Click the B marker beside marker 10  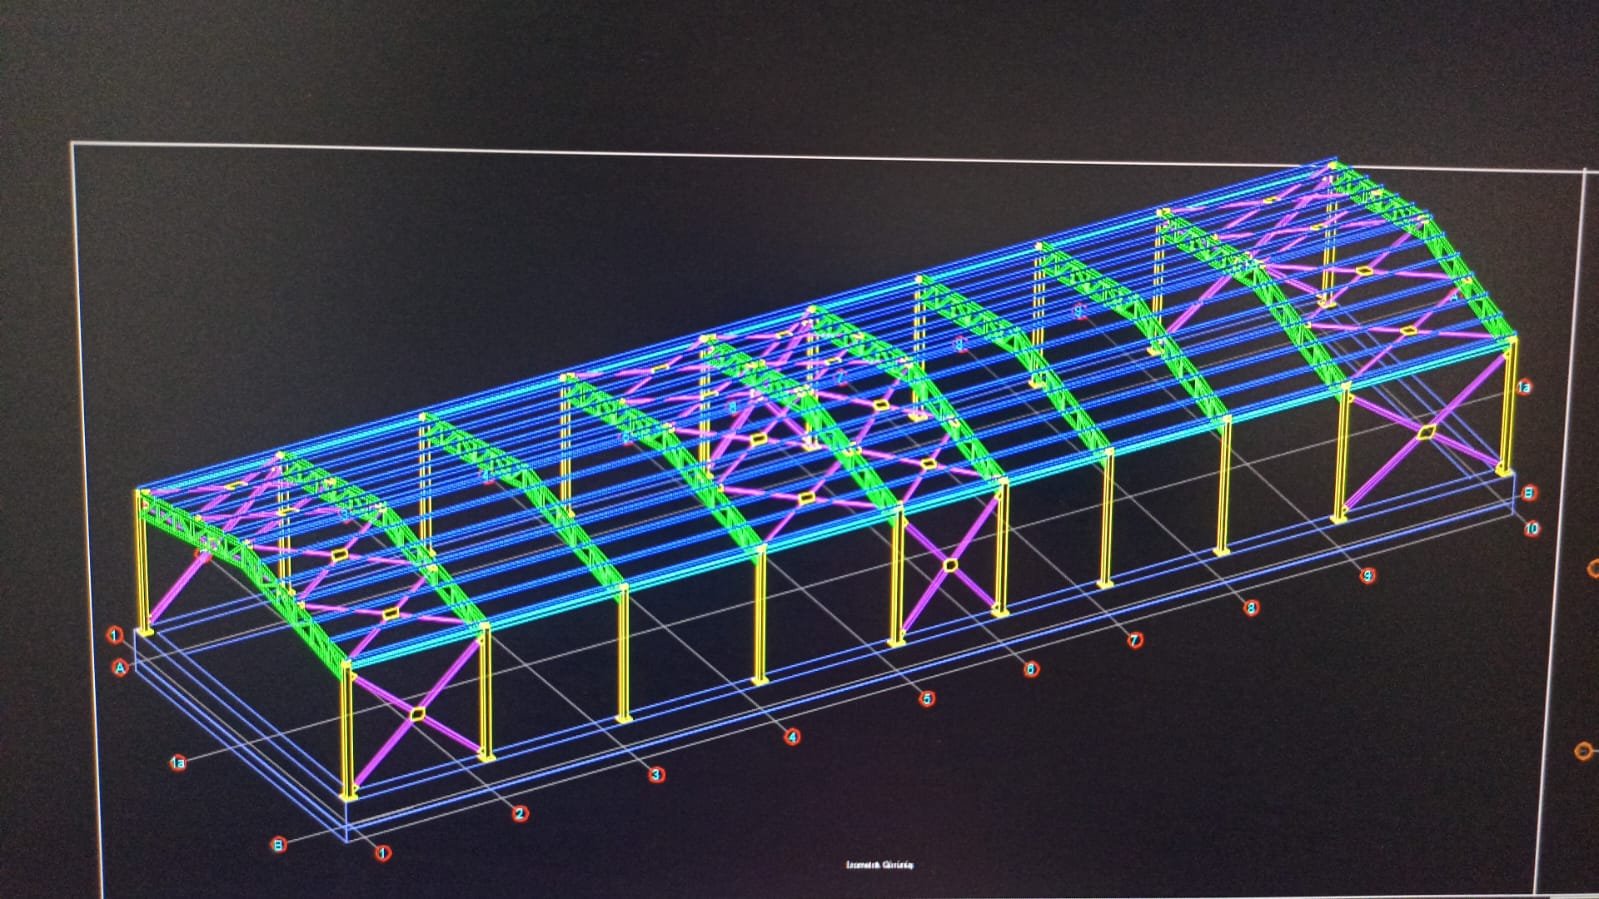tap(1528, 493)
